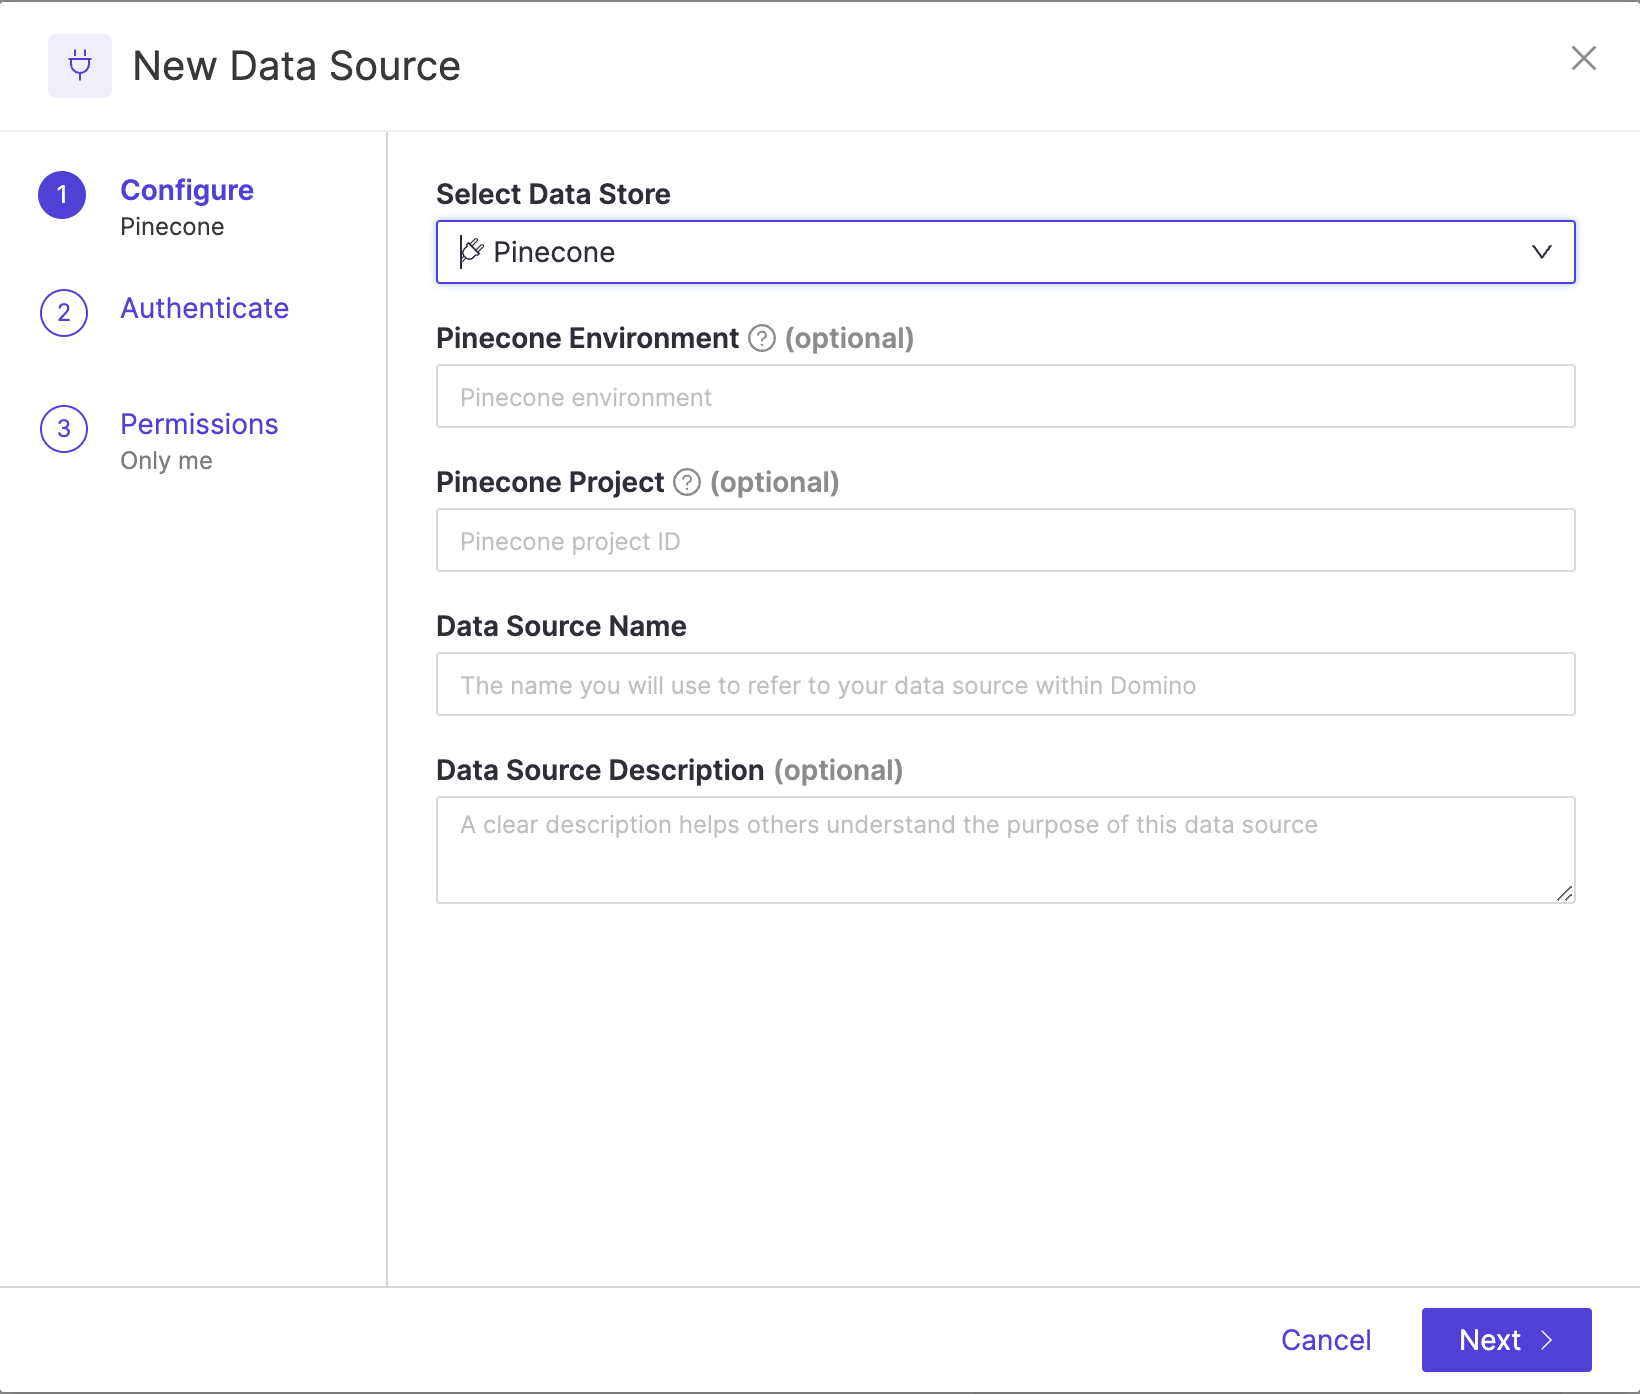Focus the Pinecone project ID field
The image size is (1640, 1394).
[1006, 540]
